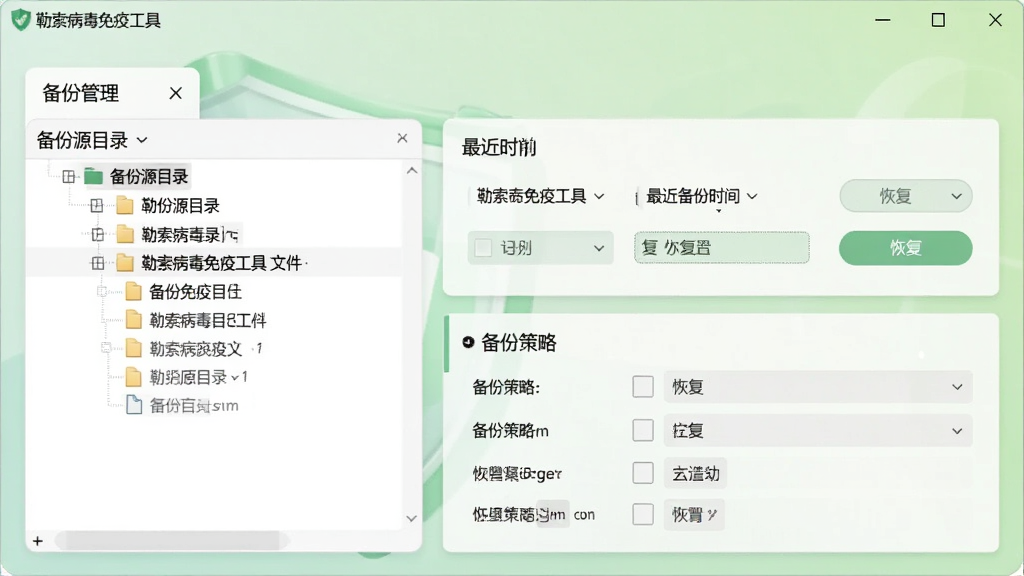Click the horizontal scrollbar under the tree
The width and height of the screenshot is (1024, 576).
click(x=171, y=541)
